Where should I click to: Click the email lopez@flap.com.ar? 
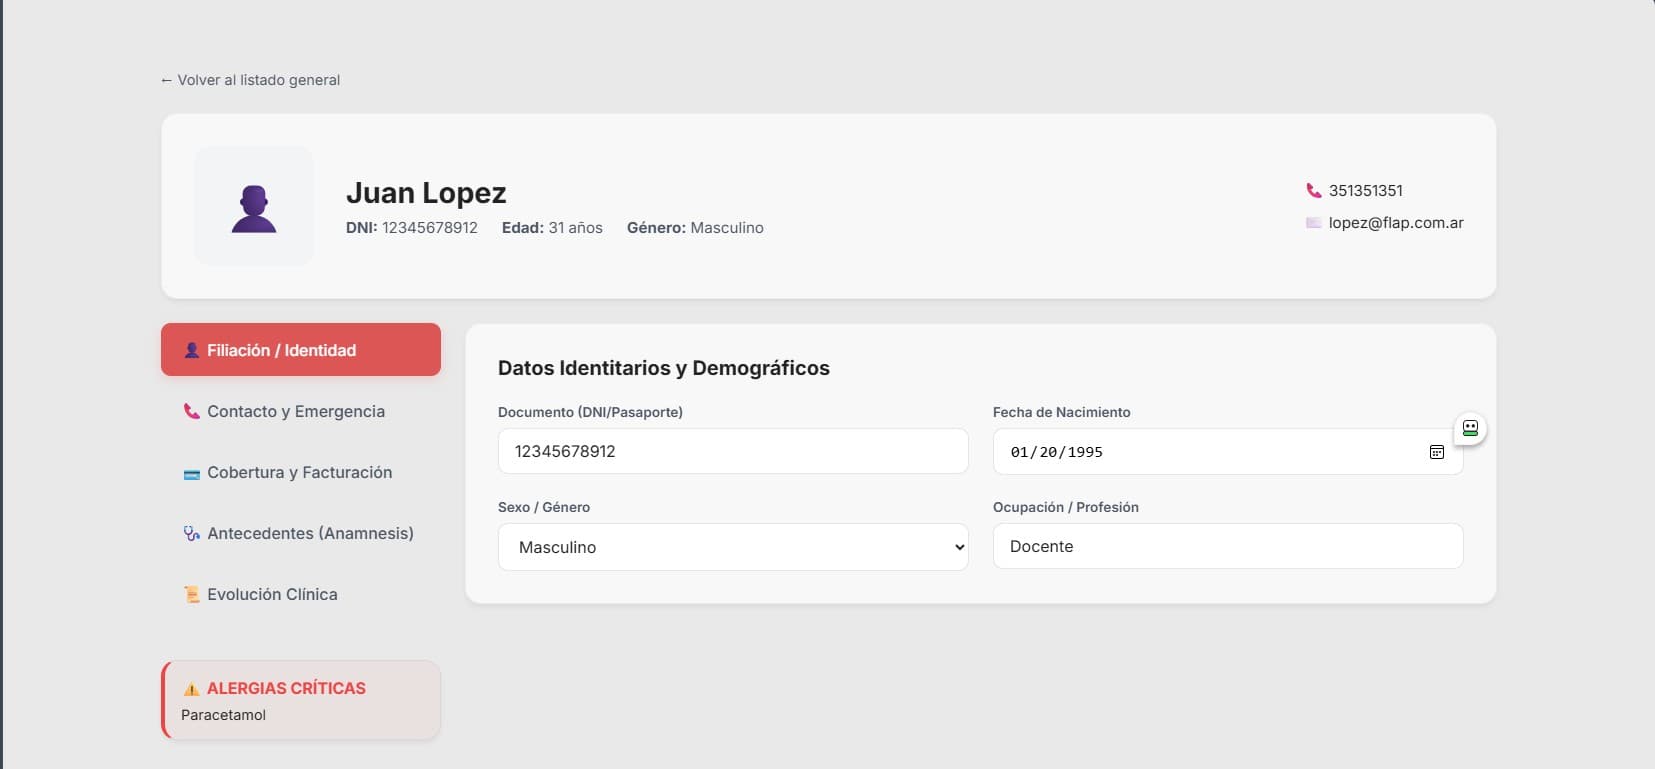(x=1395, y=223)
